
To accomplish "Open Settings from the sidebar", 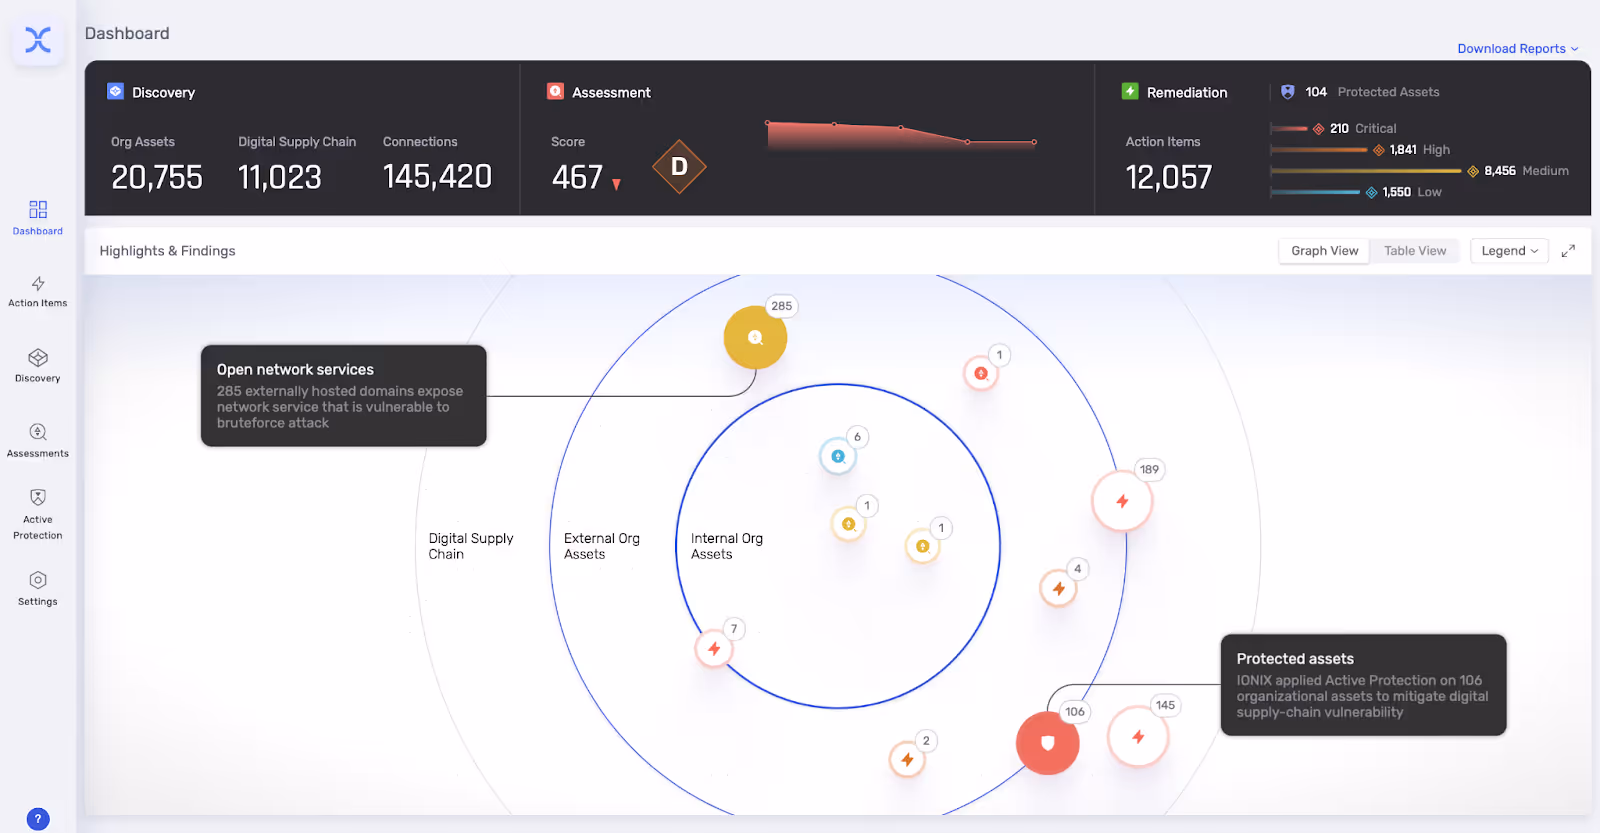I will point(38,588).
